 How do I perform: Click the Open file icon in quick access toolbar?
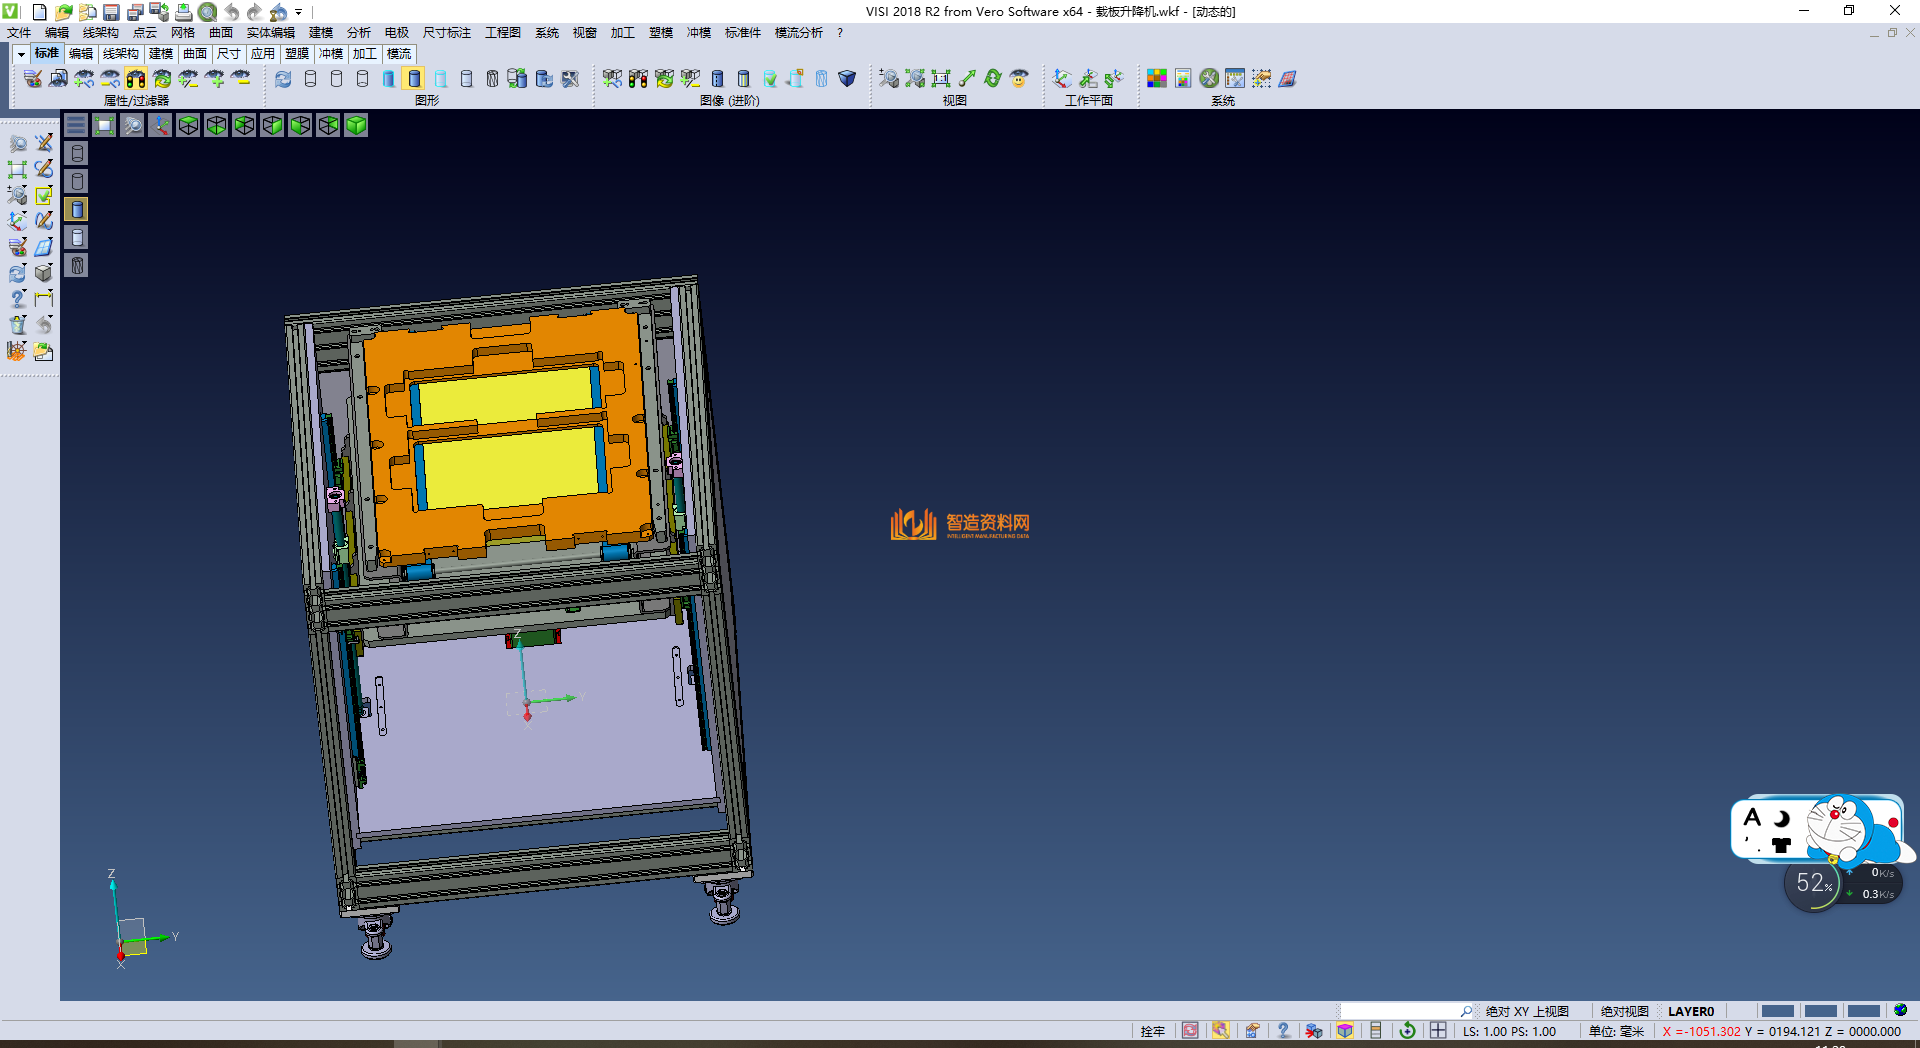pyautogui.click(x=63, y=12)
